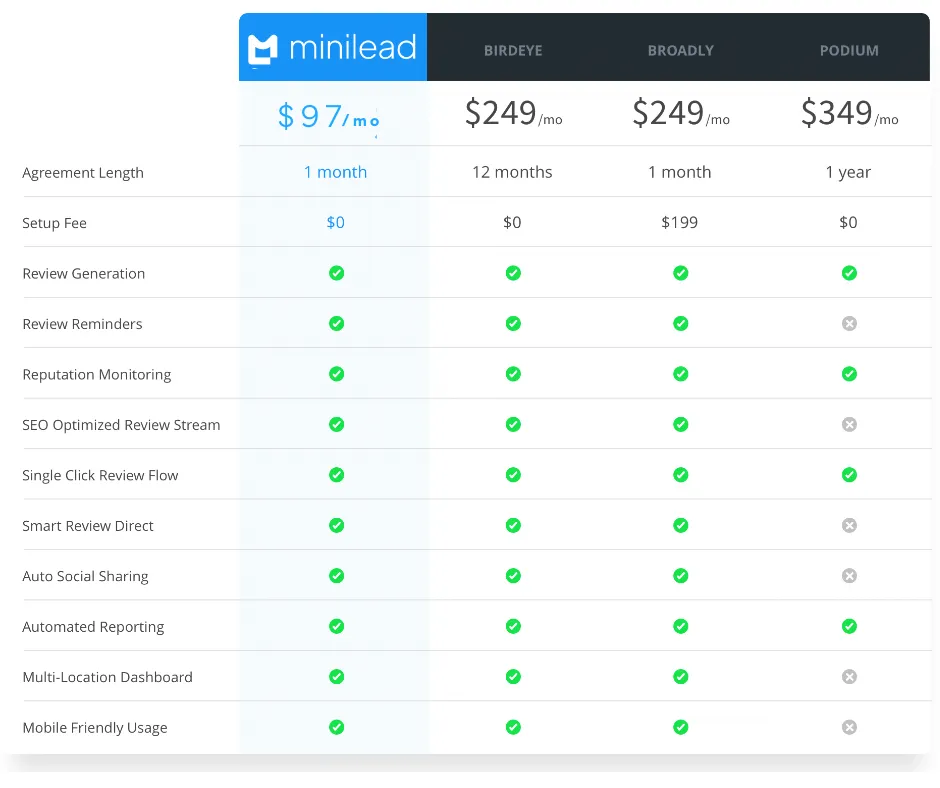Click minilead's Auto Social Sharing checkmark
940x788 pixels.
pyautogui.click(x=336, y=575)
